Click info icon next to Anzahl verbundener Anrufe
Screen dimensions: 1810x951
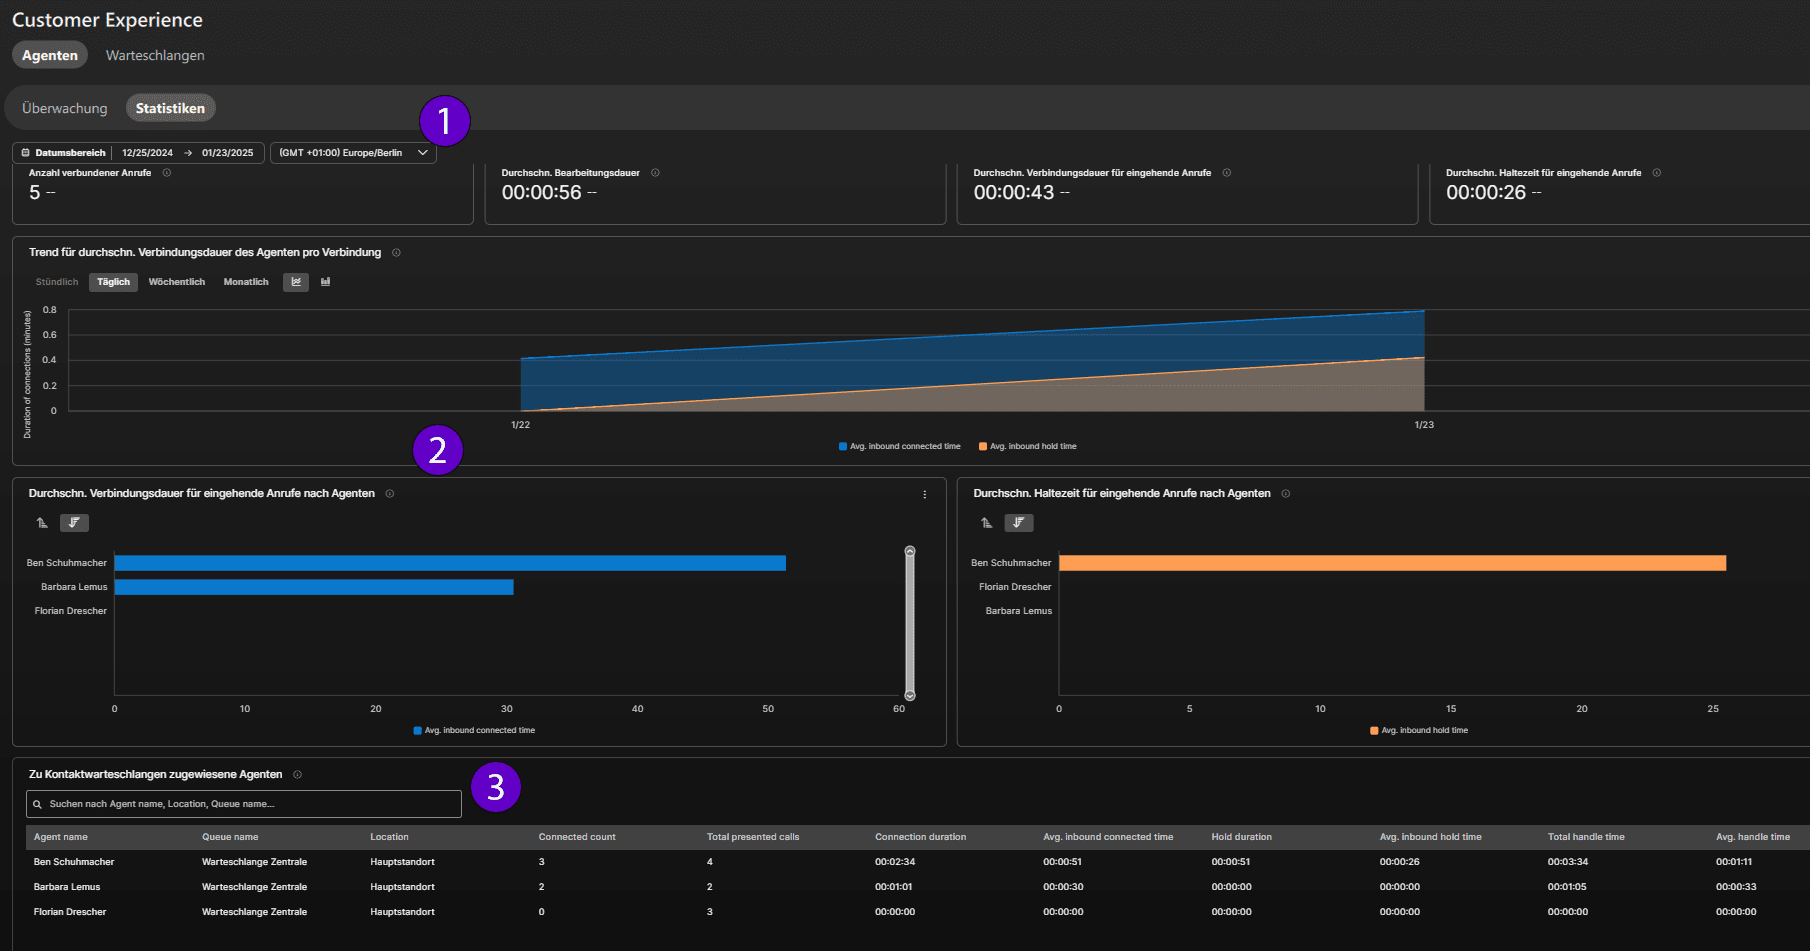pyautogui.click(x=167, y=173)
